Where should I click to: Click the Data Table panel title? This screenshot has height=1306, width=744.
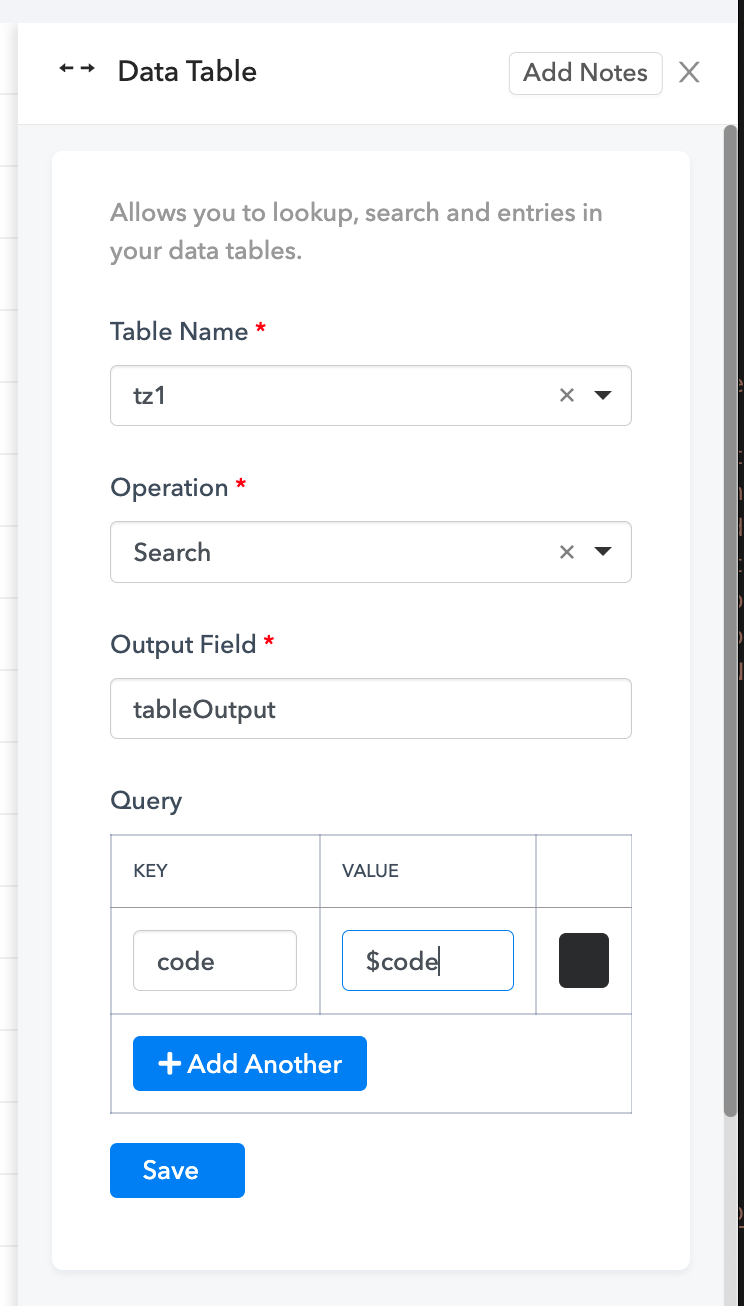(x=187, y=72)
